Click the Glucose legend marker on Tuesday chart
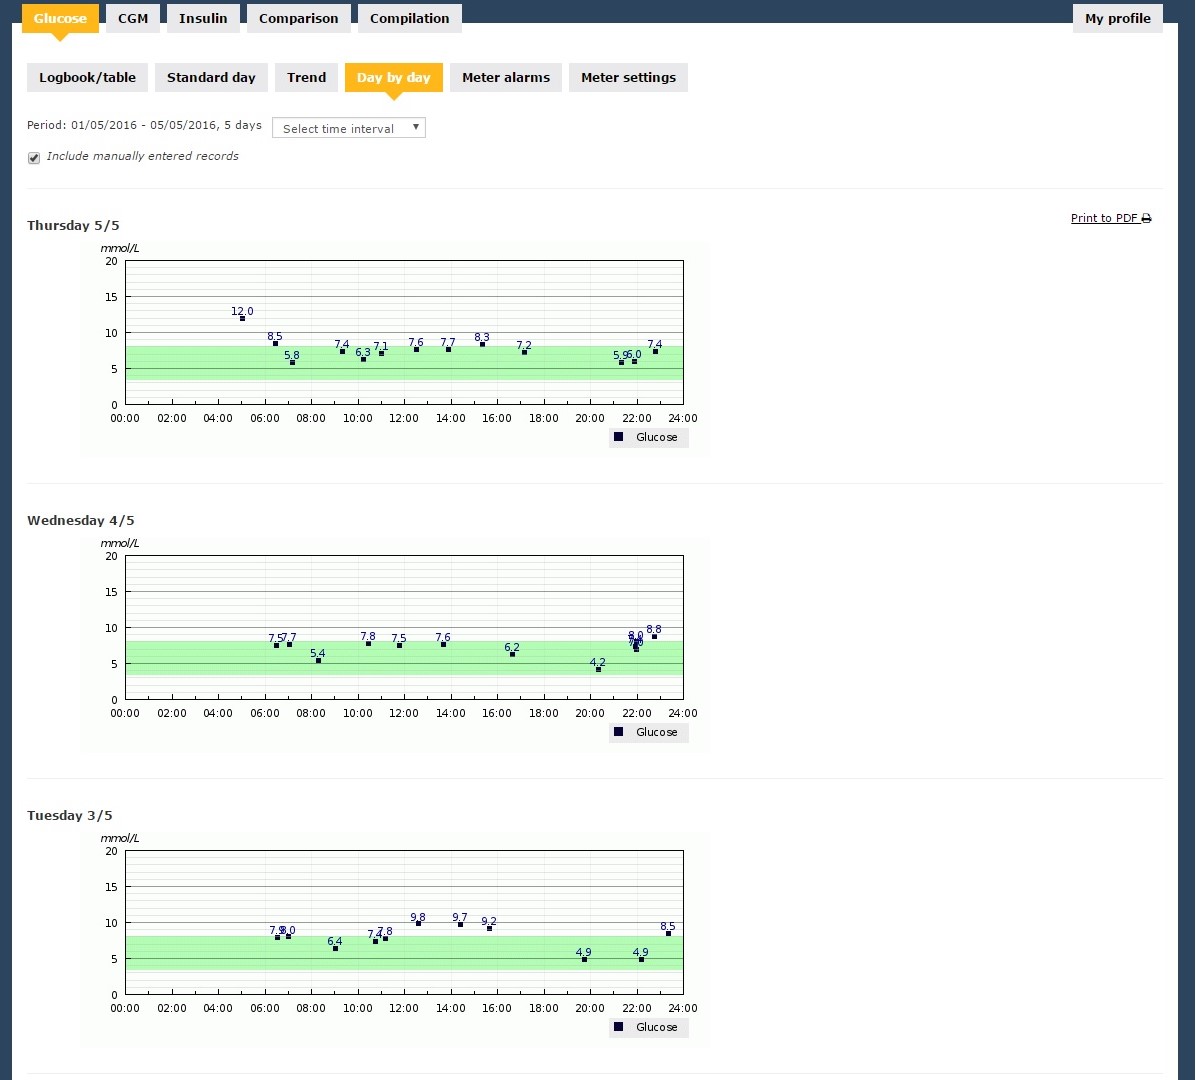The height and width of the screenshot is (1080, 1196). coord(619,1027)
